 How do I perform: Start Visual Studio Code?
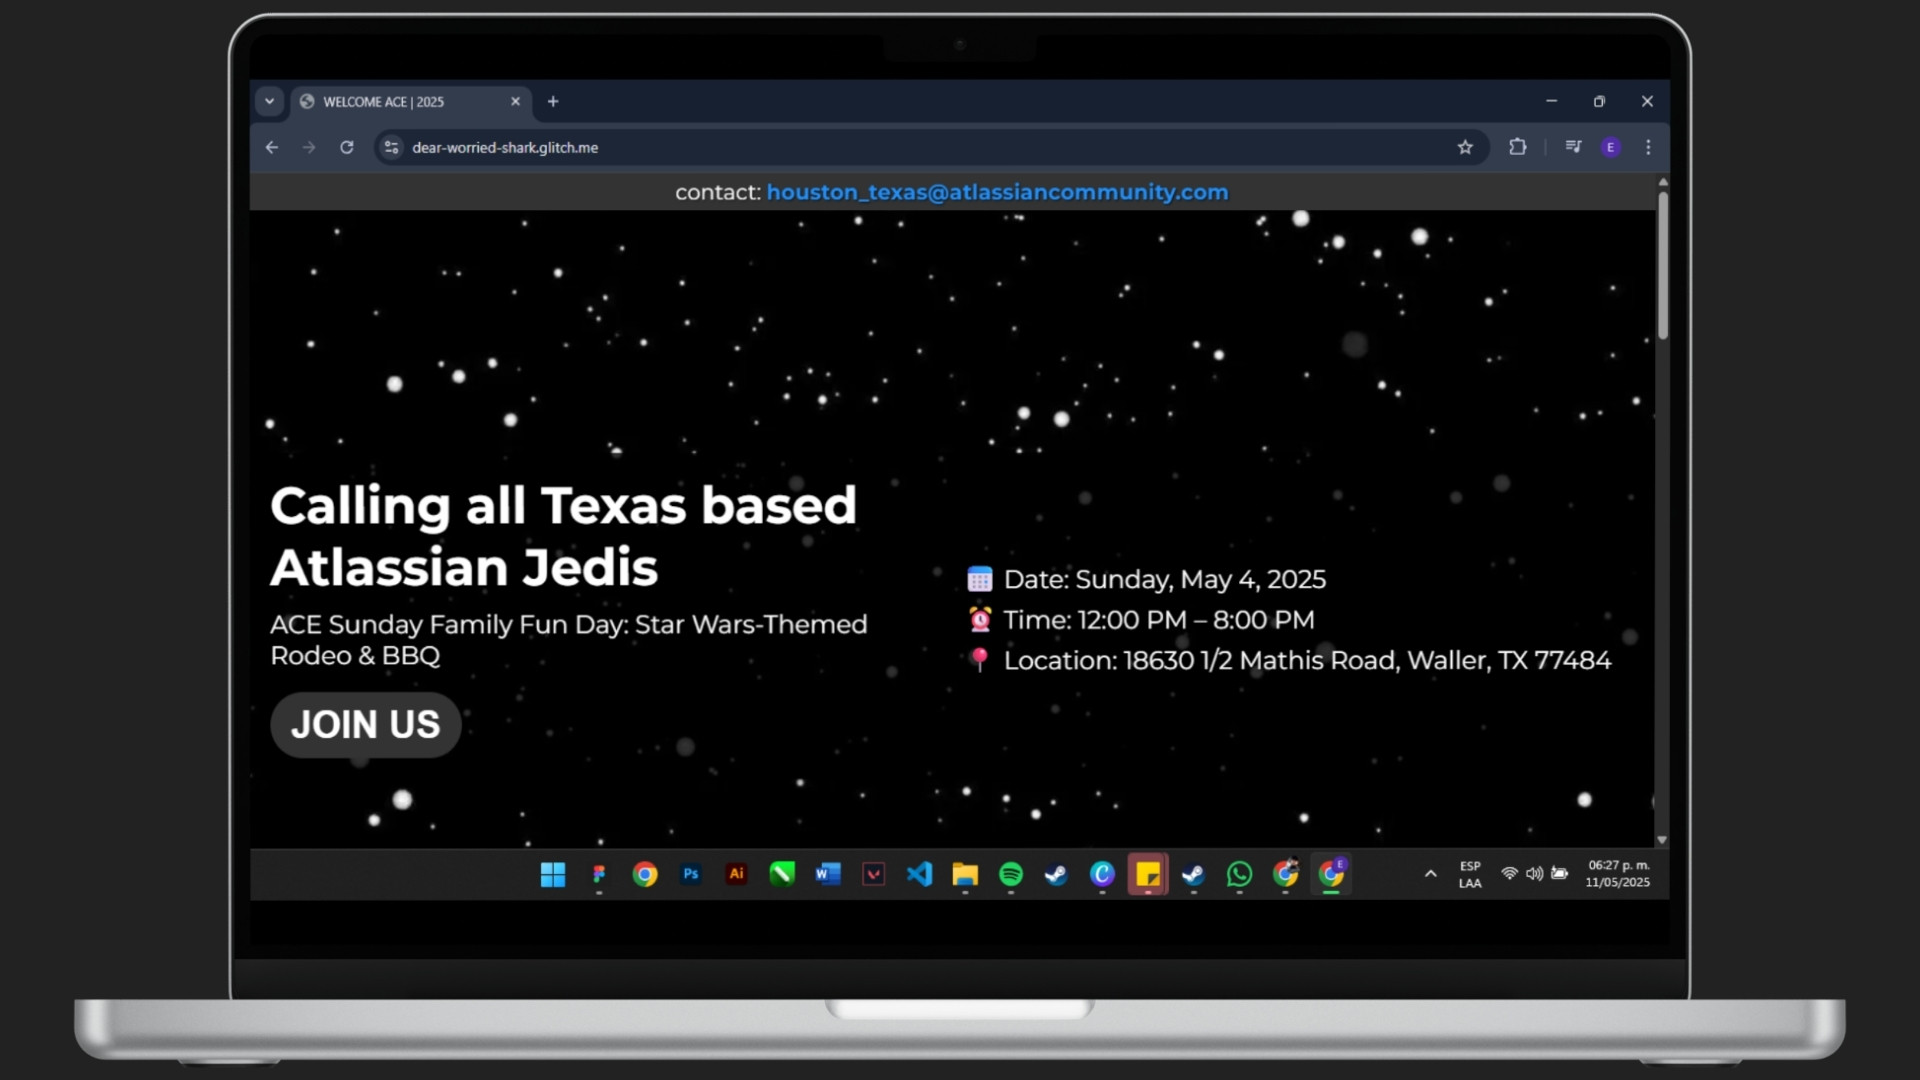[x=920, y=874]
